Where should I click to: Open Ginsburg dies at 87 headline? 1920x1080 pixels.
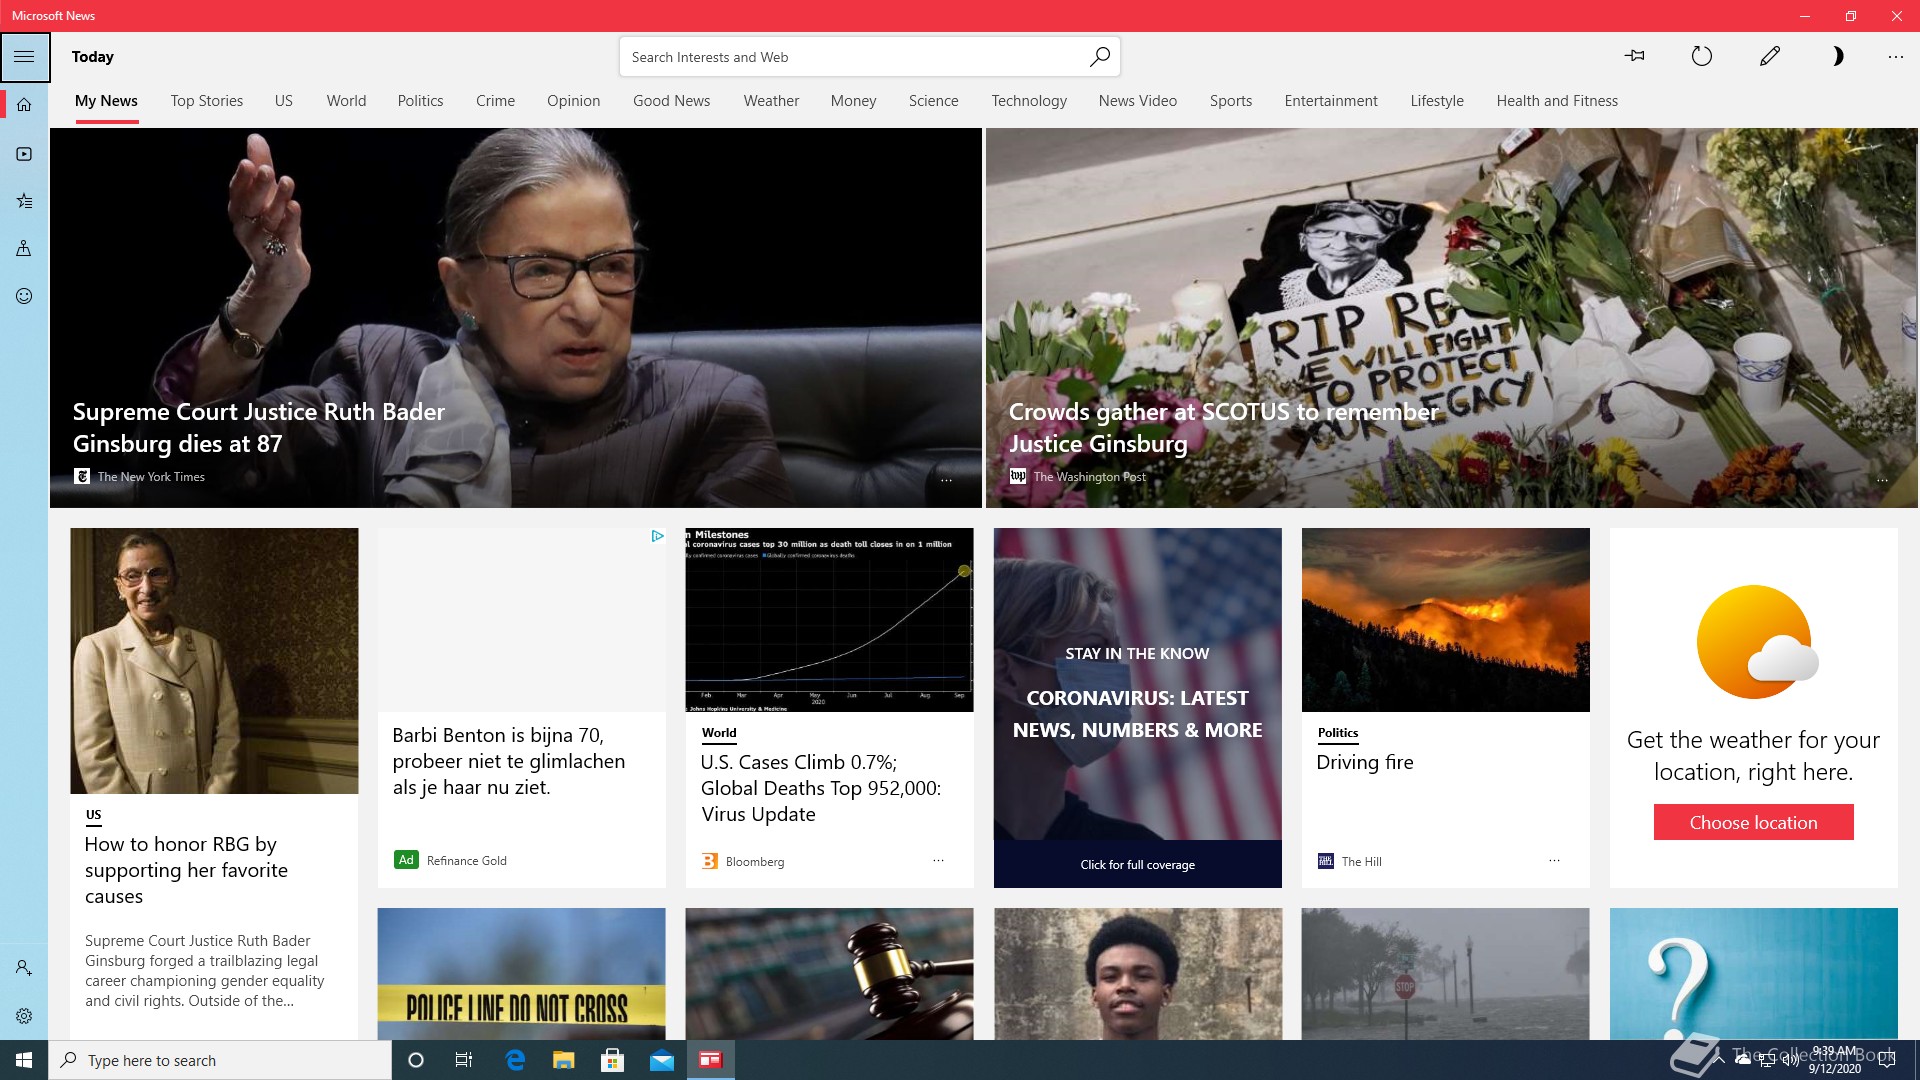click(x=259, y=428)
